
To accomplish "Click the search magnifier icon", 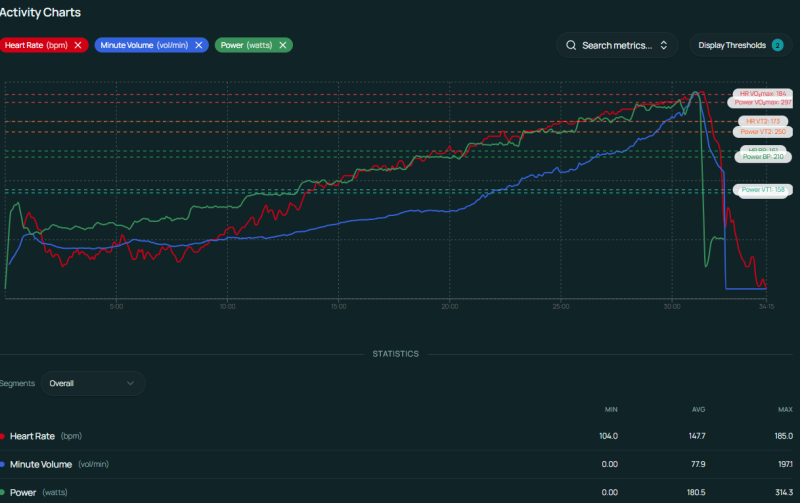I will 571,45.
